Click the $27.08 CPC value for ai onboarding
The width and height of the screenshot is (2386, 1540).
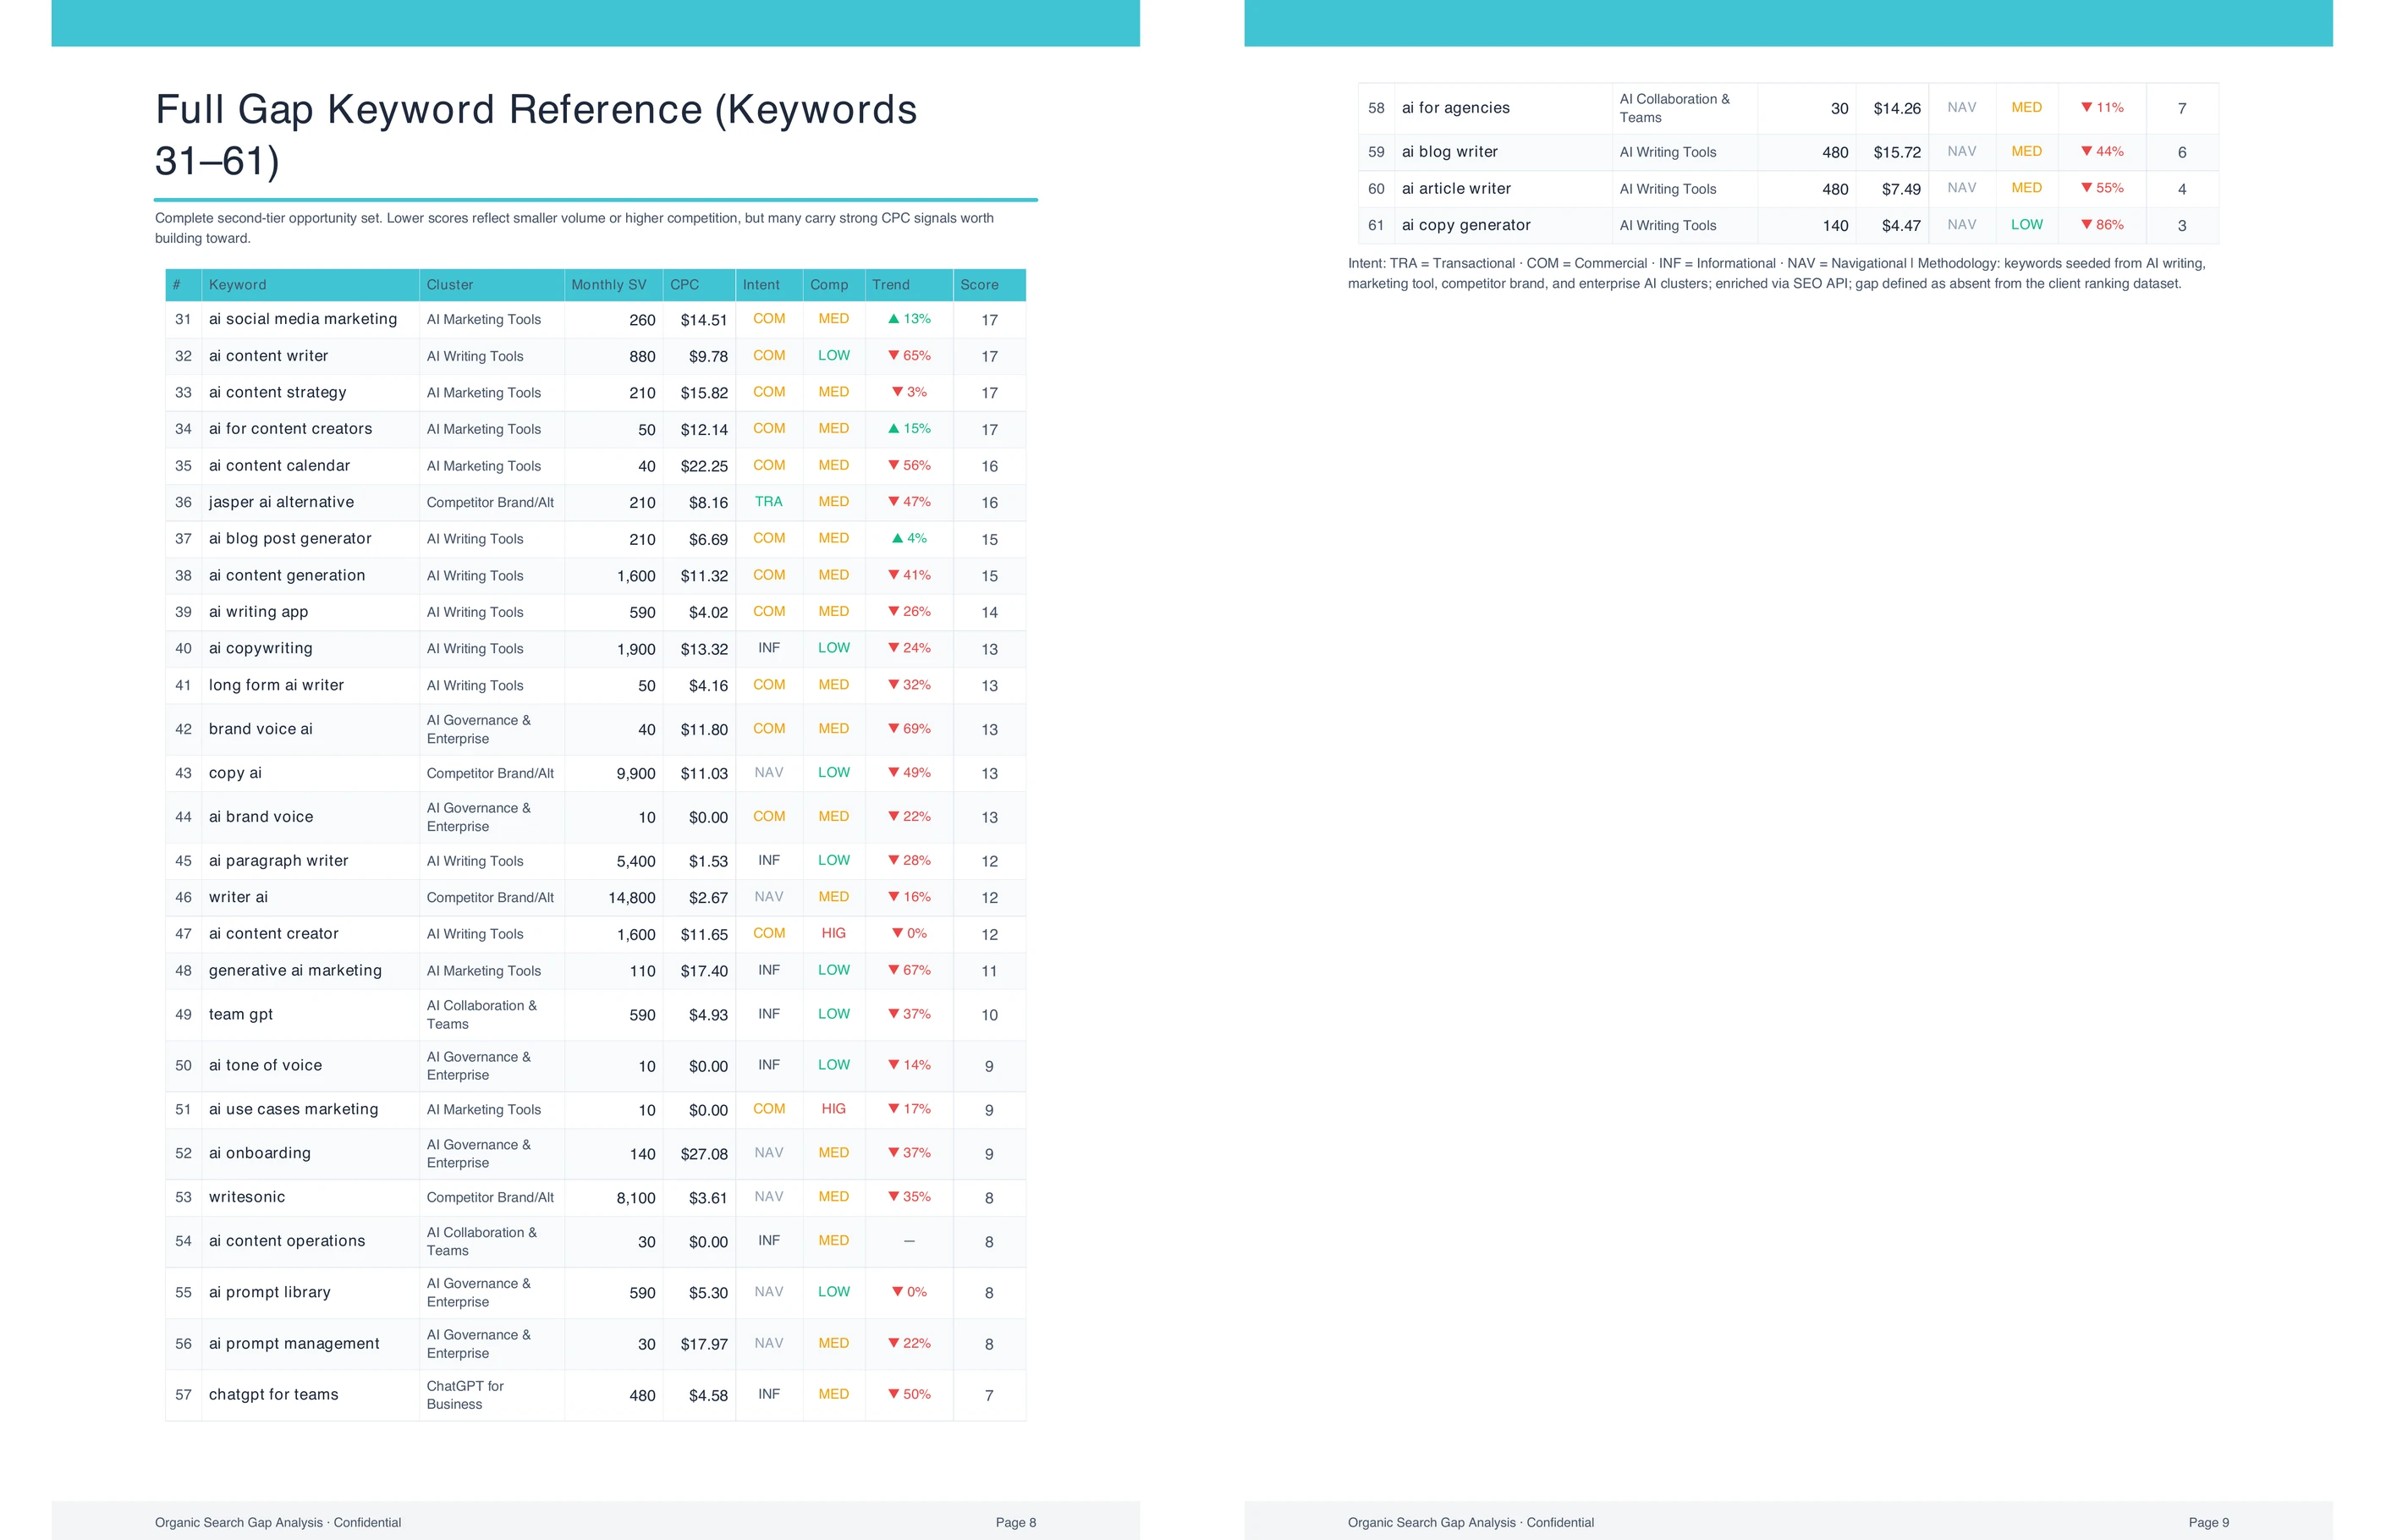pyautogui.click(x=704, y=1154)
